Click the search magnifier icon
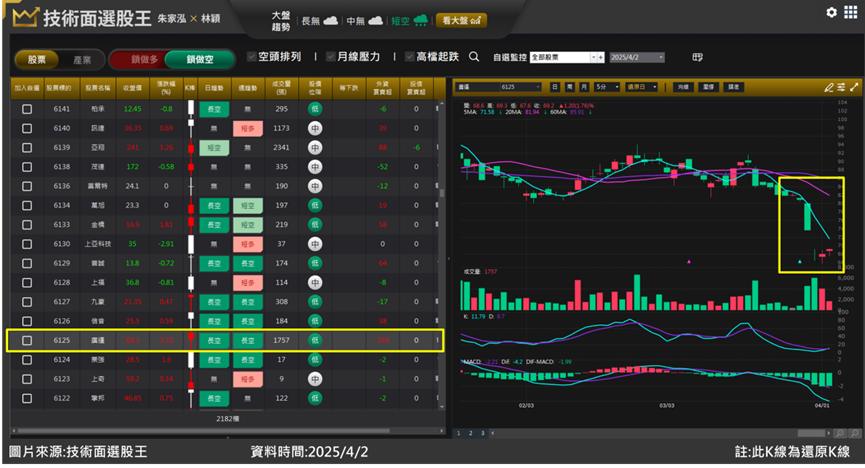This screenshot has width=865, height=468. coord(474,57)
